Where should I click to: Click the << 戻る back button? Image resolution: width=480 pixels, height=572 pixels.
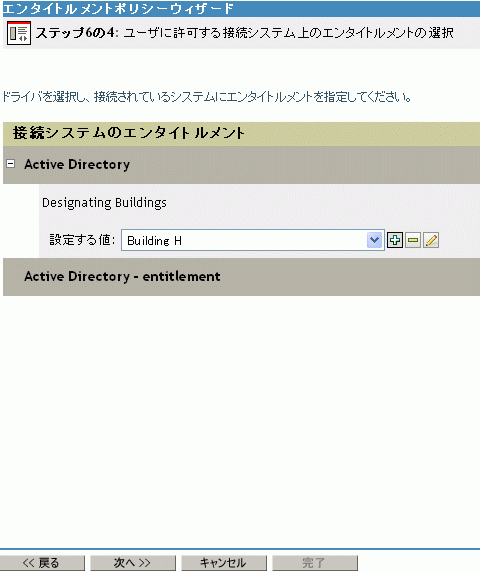[42, 563]
